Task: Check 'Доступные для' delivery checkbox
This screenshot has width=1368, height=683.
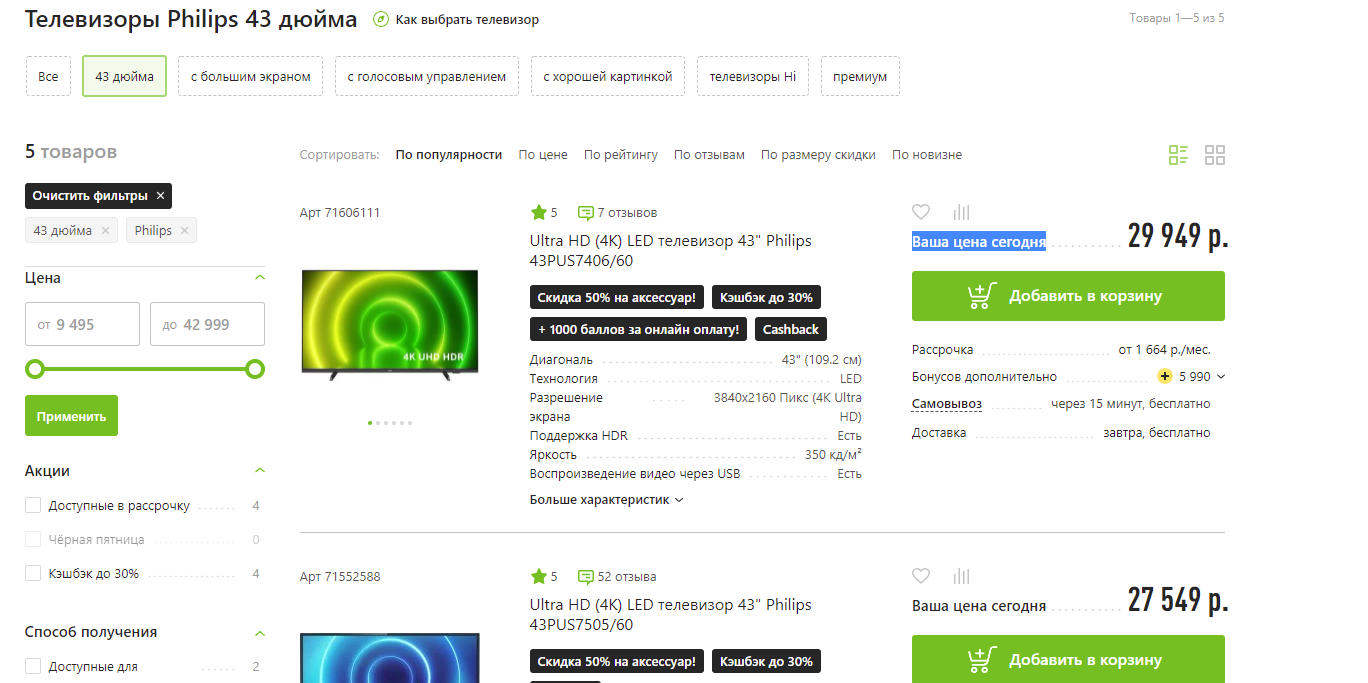Action: 33,667
